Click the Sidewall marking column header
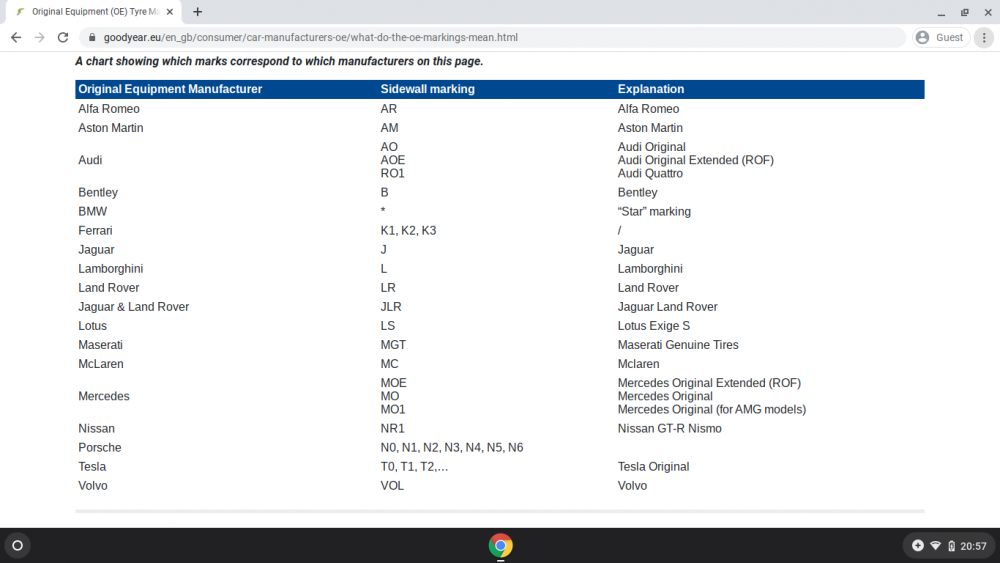The height and width of the screenshot is (563, 1000). click(427, 89)
